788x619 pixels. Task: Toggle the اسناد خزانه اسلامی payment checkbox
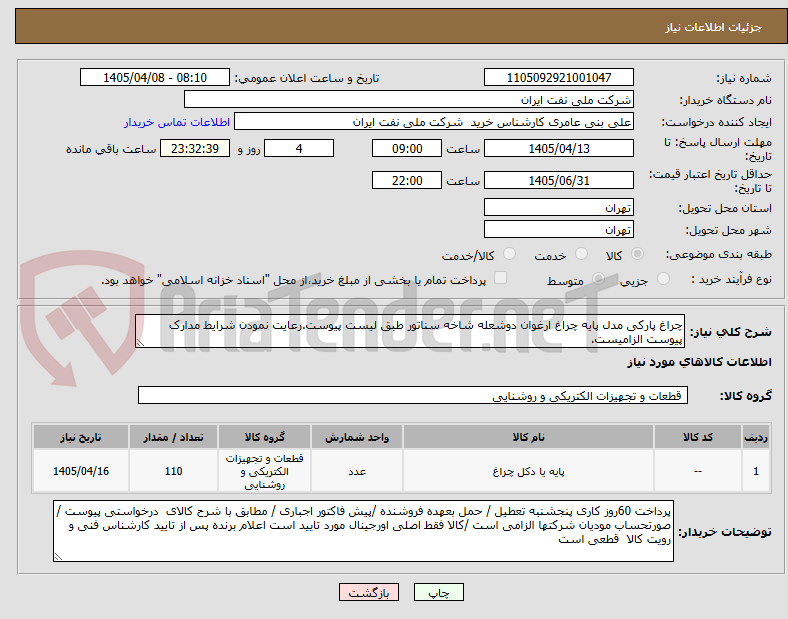click(500, 278)
